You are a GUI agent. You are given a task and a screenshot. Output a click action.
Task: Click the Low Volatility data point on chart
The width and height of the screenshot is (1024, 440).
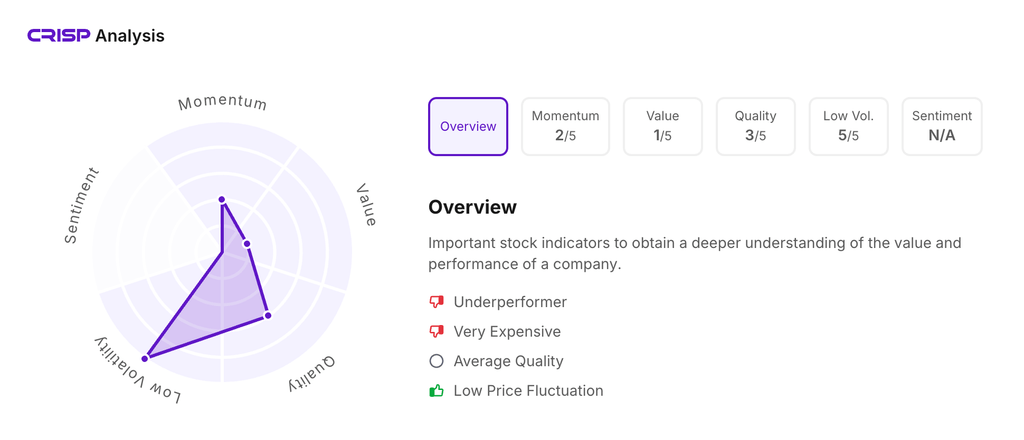(x=146, y=358)
